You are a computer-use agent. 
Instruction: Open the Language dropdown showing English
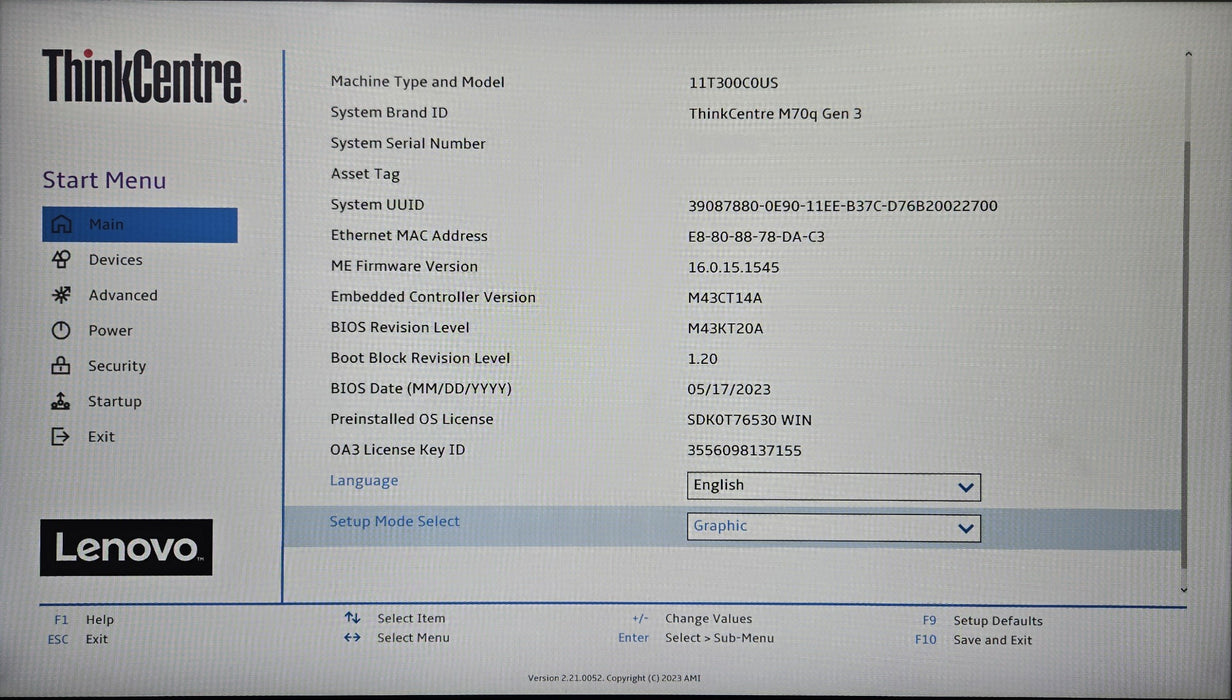[x=834, y=487]
